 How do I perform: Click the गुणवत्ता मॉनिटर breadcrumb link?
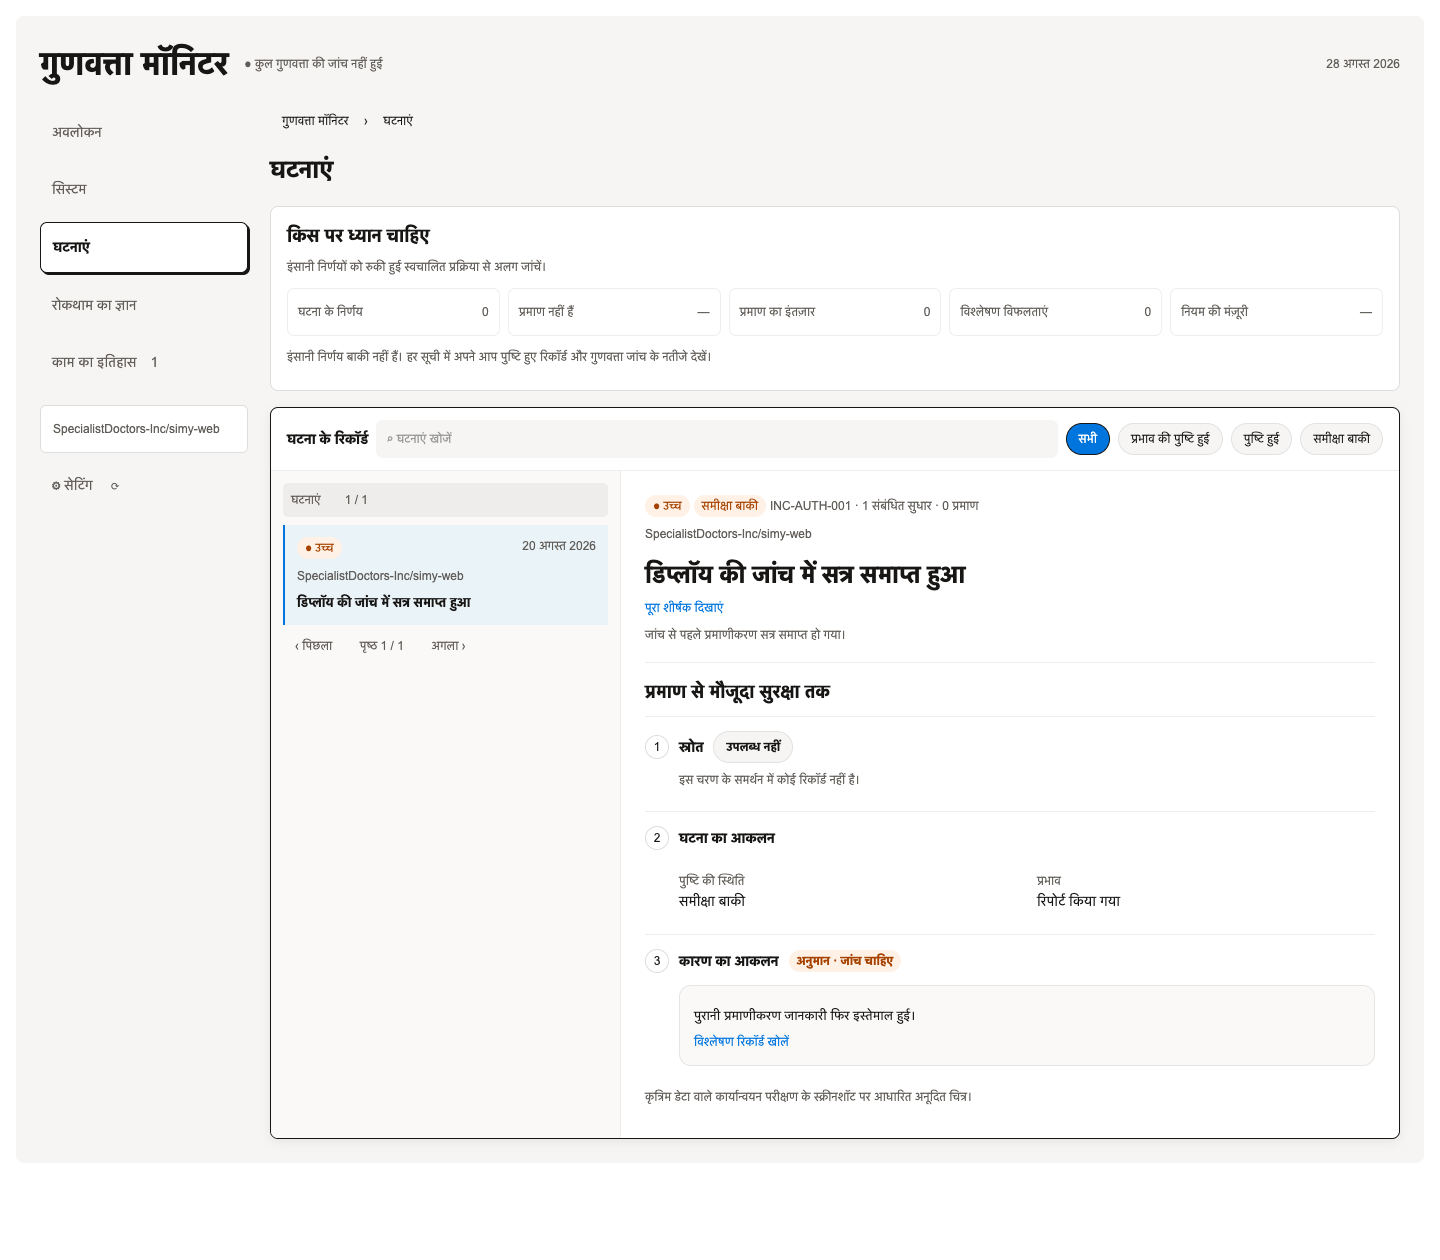pyautogui.click(x=315, y=121)
